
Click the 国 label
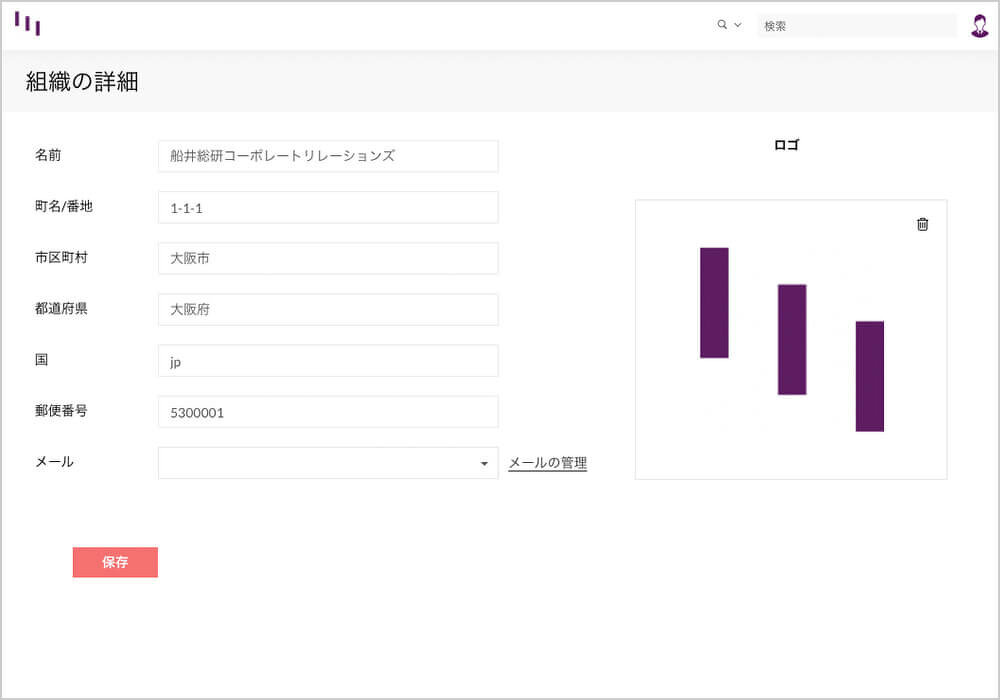(x=41, y=360)
